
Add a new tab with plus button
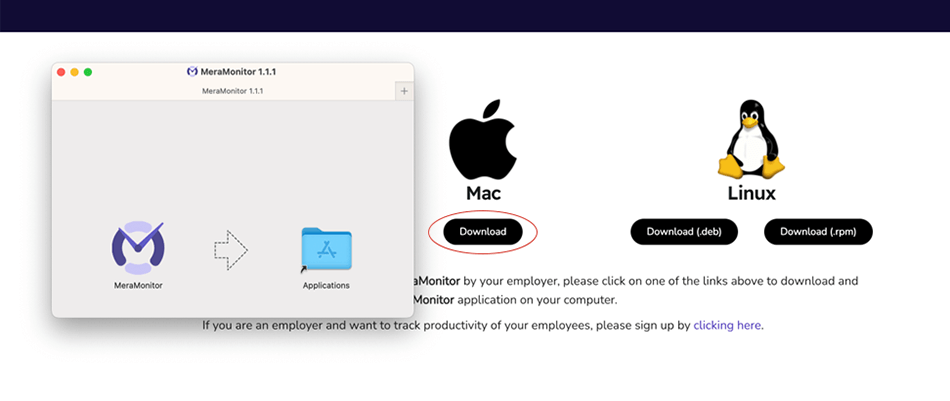404,91
